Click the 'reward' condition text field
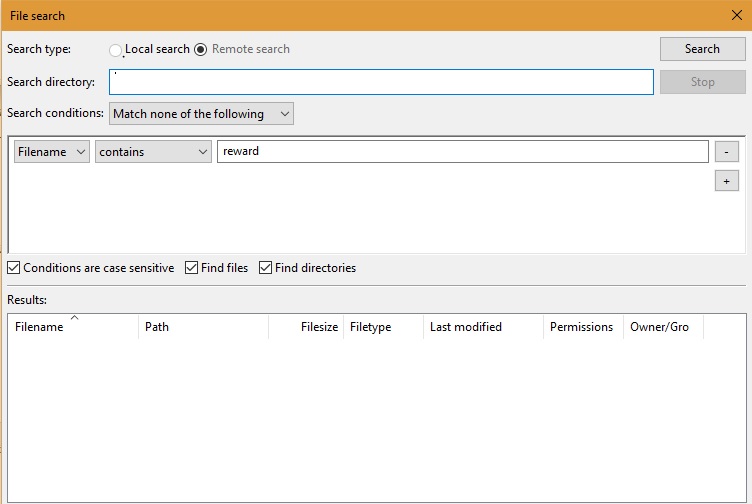Screen dimensions: 752x504 coord(463,151)
